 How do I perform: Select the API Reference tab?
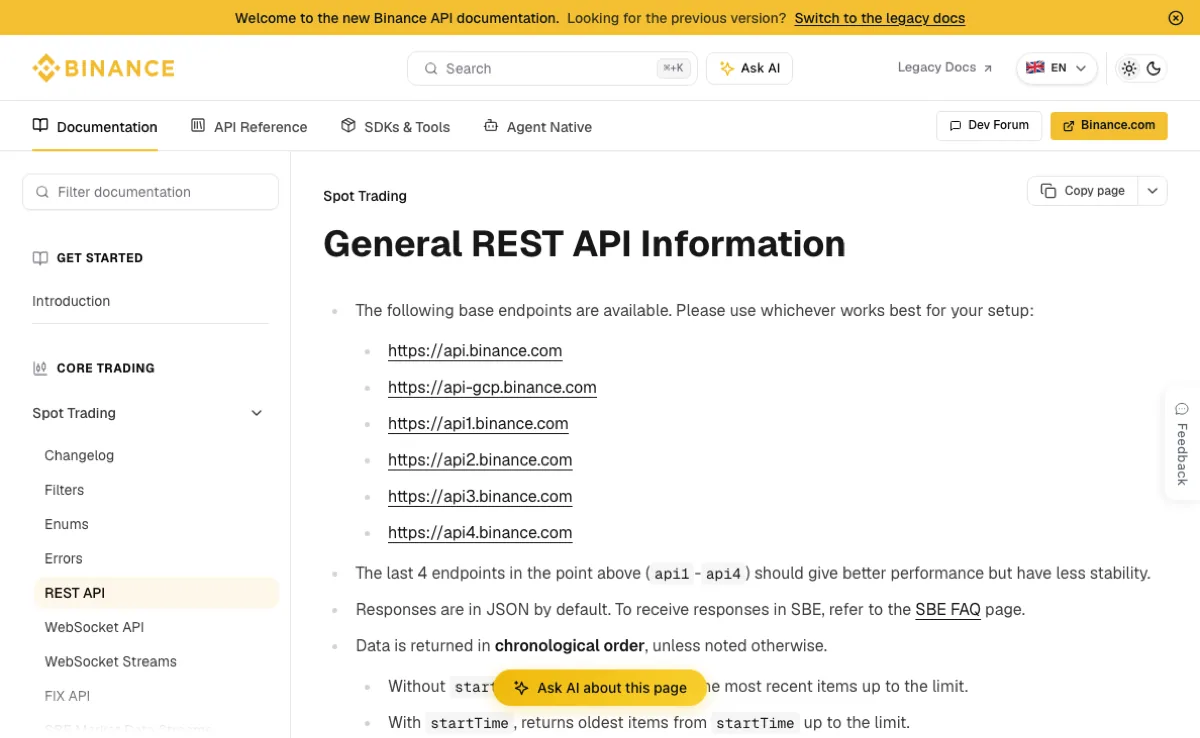(x=249, y=127)
